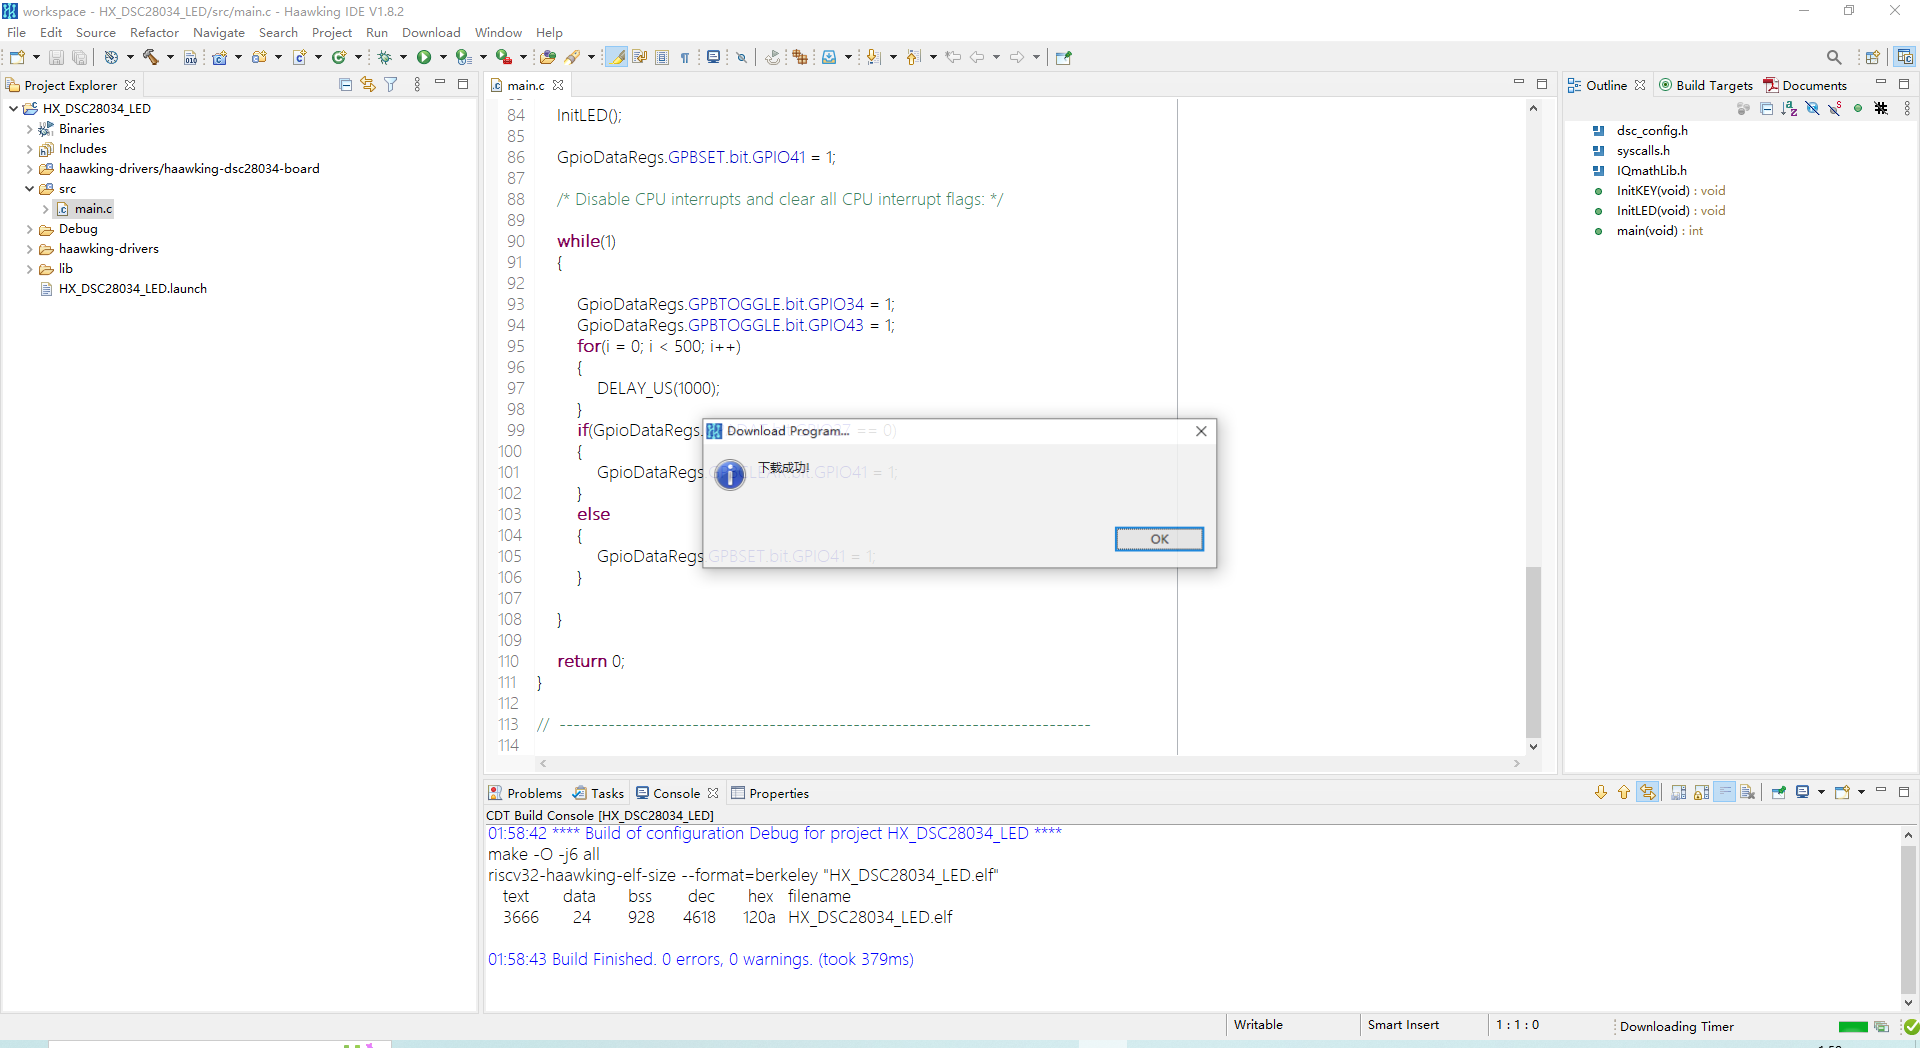The height and width of the screenshot is (1048, 1920).
Task: Click the editor scroll down arrow
Action: pos(1533,747)
